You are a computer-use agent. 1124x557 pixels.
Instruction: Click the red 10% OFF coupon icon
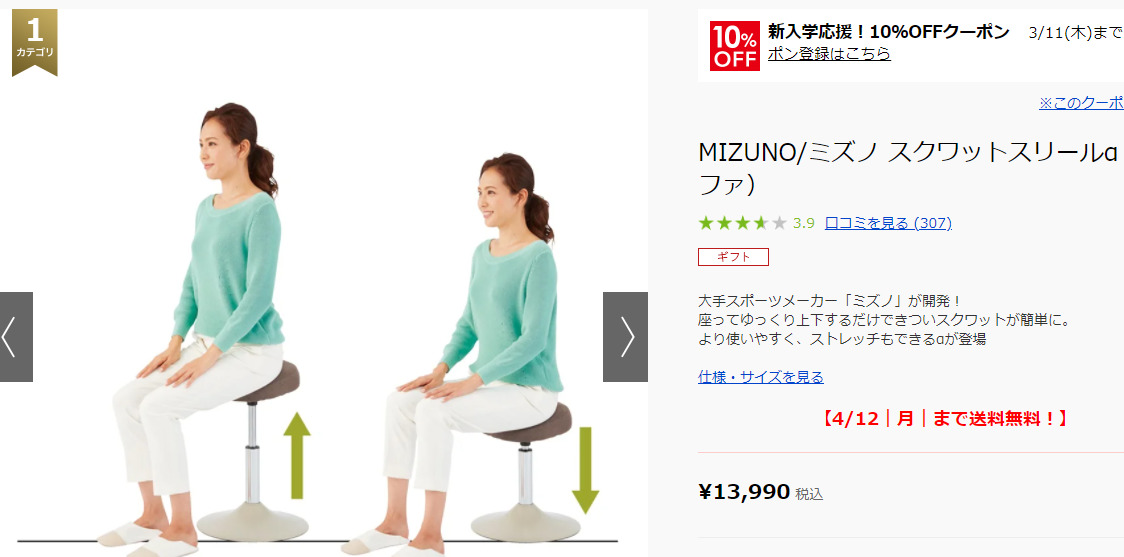point(735,46)
